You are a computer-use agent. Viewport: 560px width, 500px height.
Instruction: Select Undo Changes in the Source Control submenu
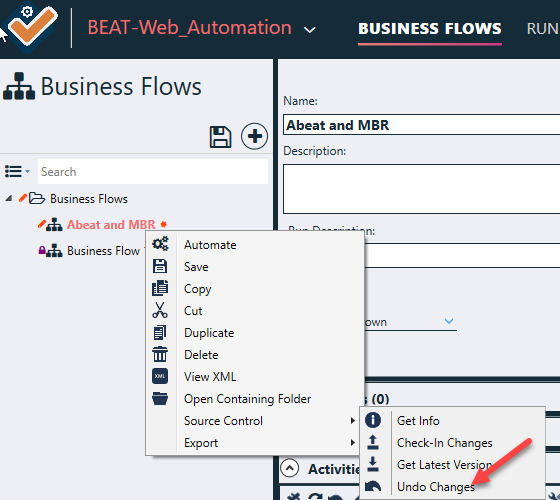435,487
